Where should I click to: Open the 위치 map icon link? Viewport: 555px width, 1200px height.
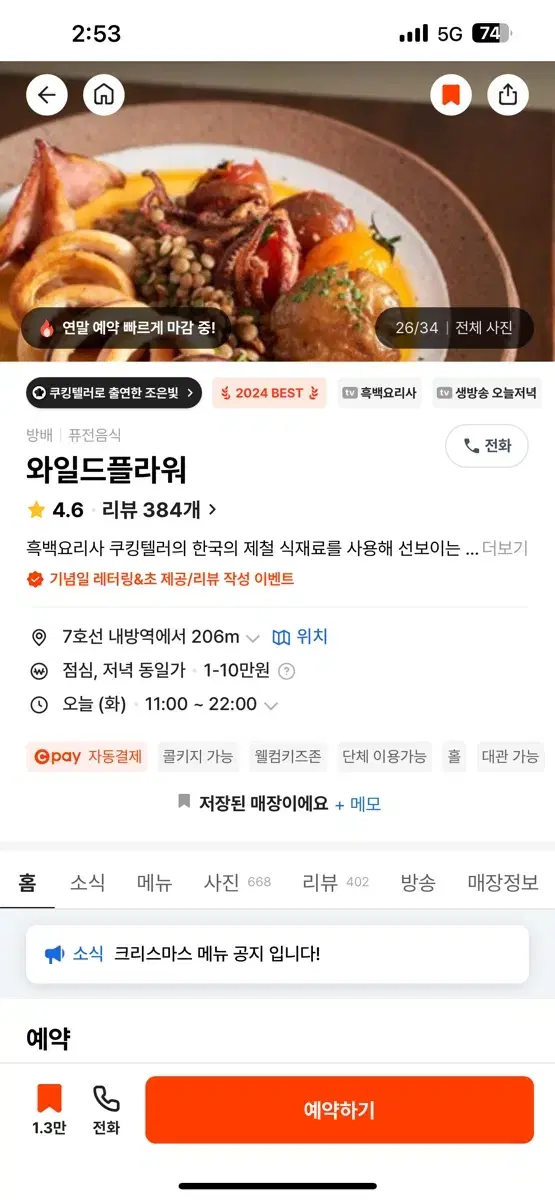tap(300, 637)
